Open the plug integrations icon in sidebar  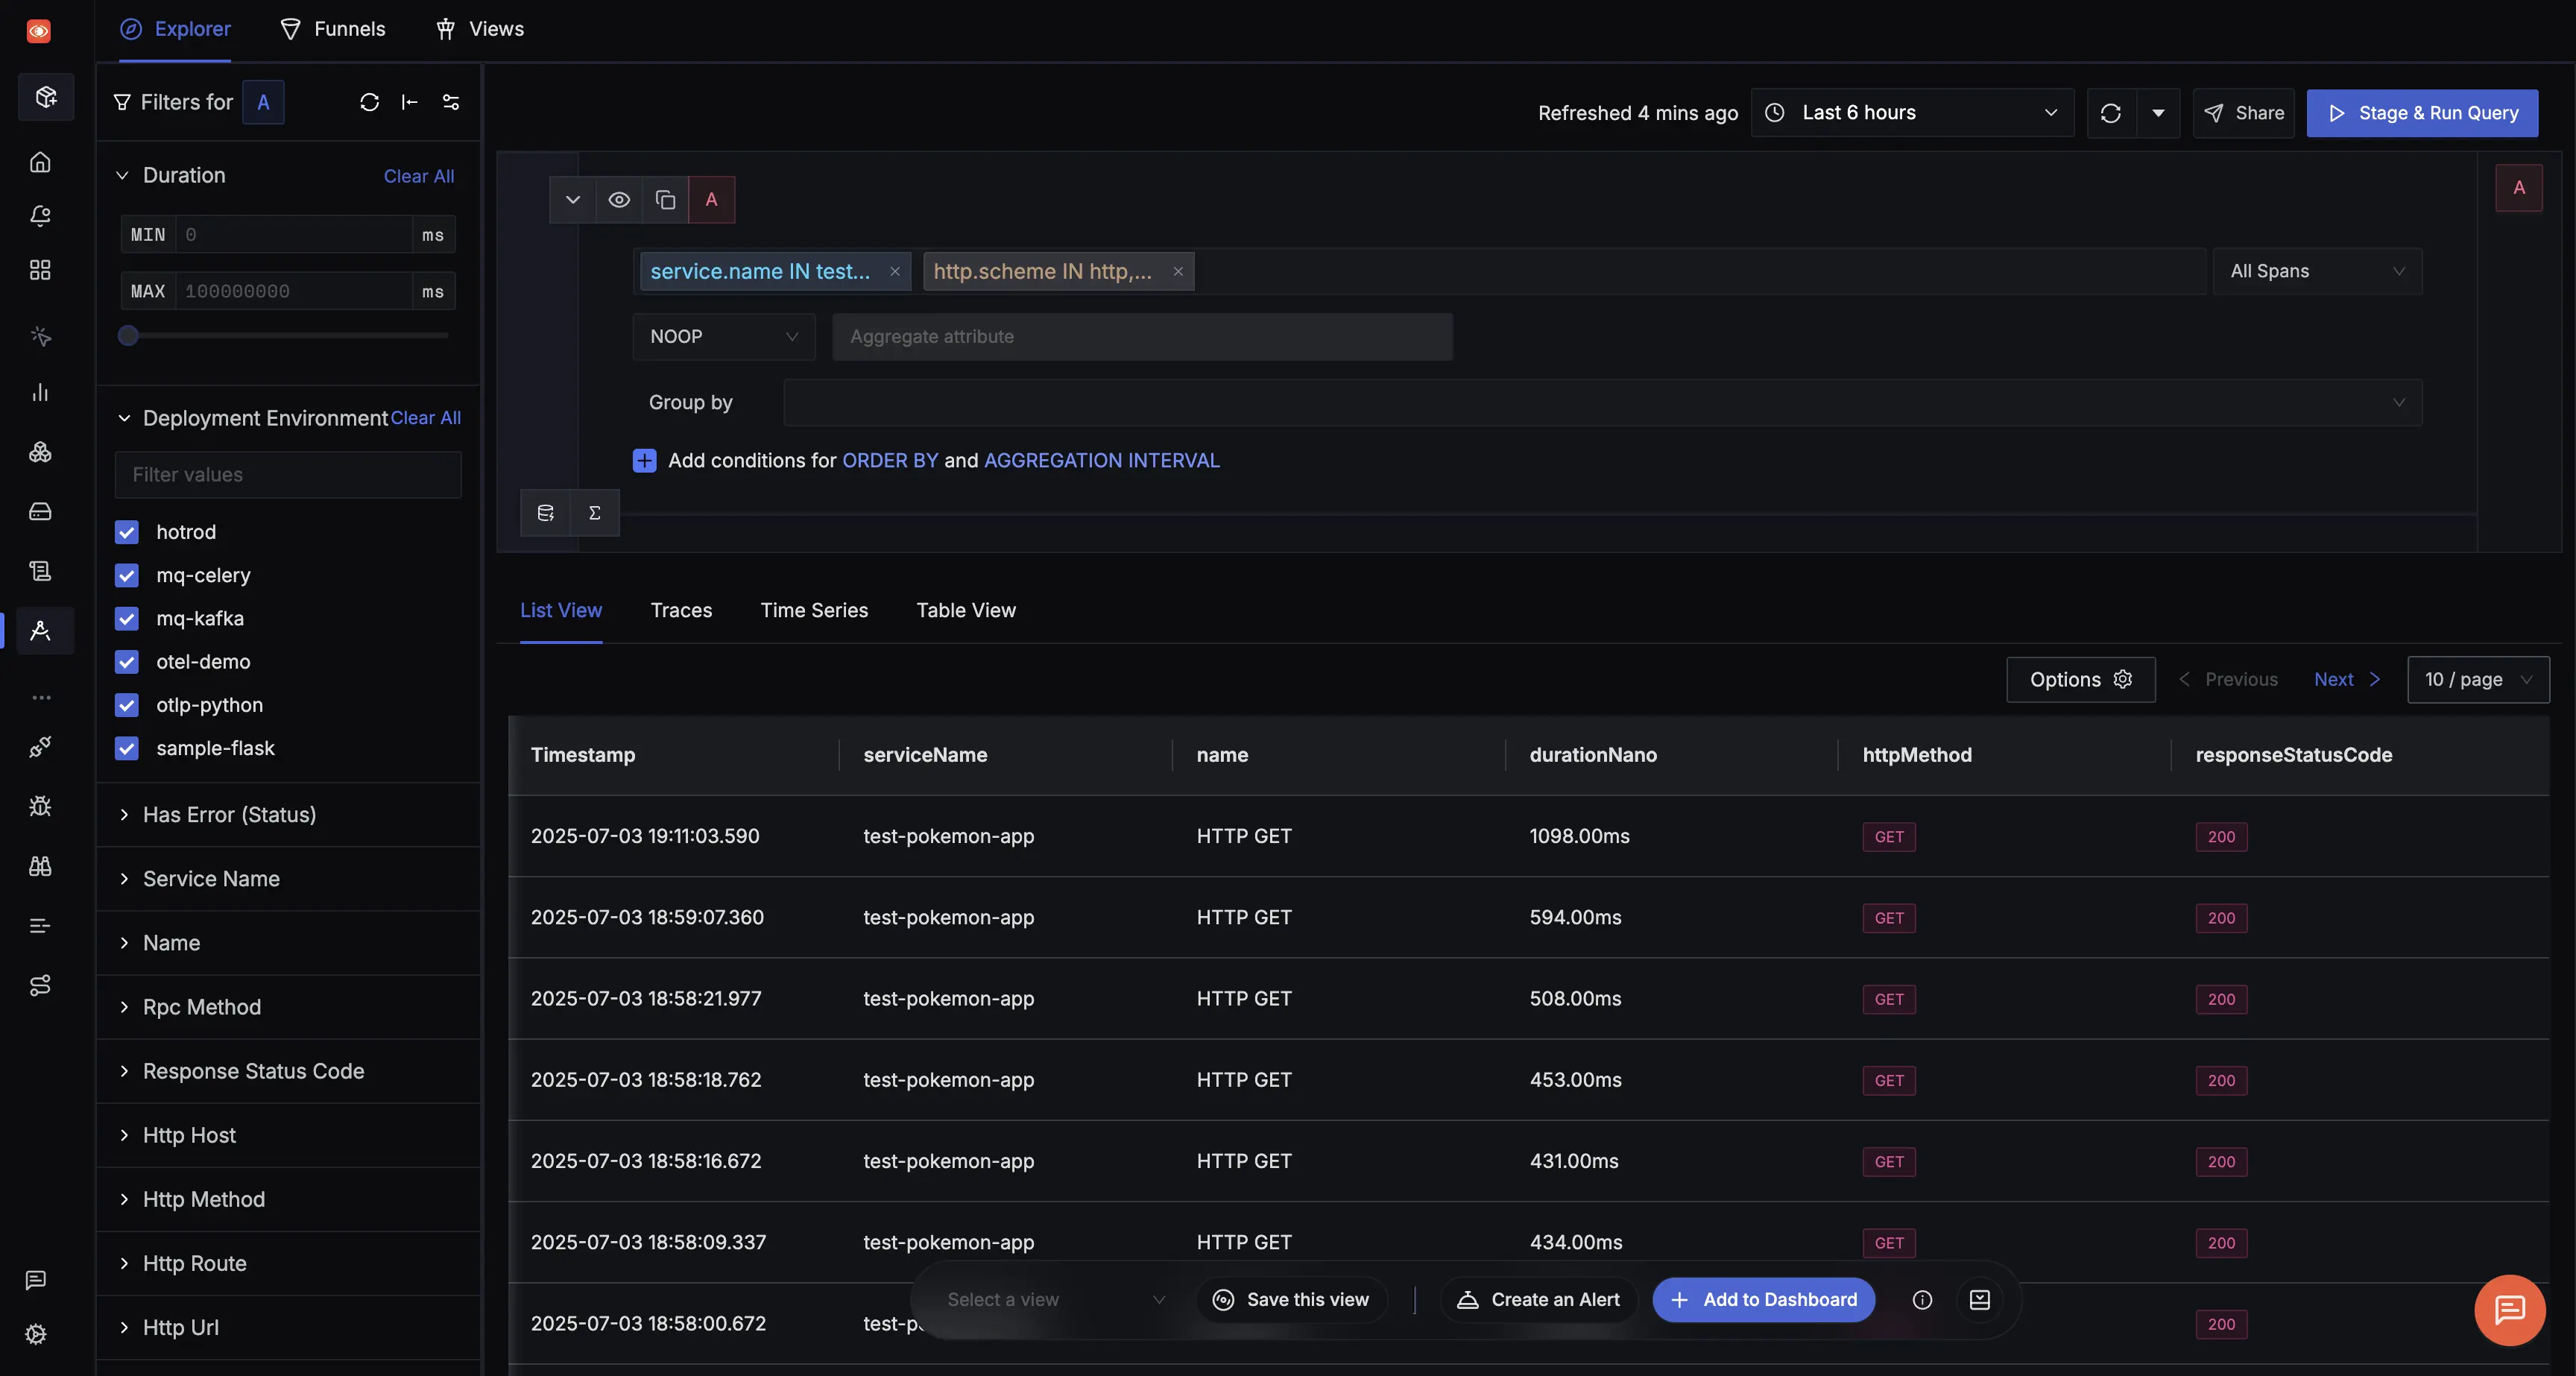(x=40, y=747)
